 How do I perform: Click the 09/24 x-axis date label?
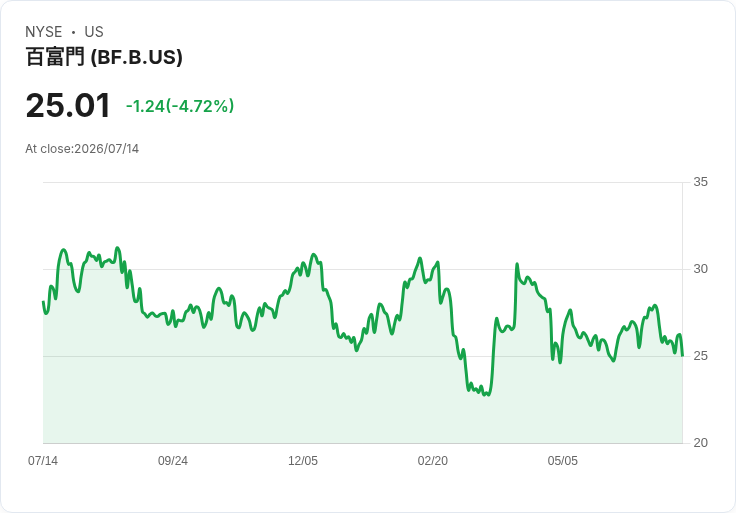click(x=173, y=461)
